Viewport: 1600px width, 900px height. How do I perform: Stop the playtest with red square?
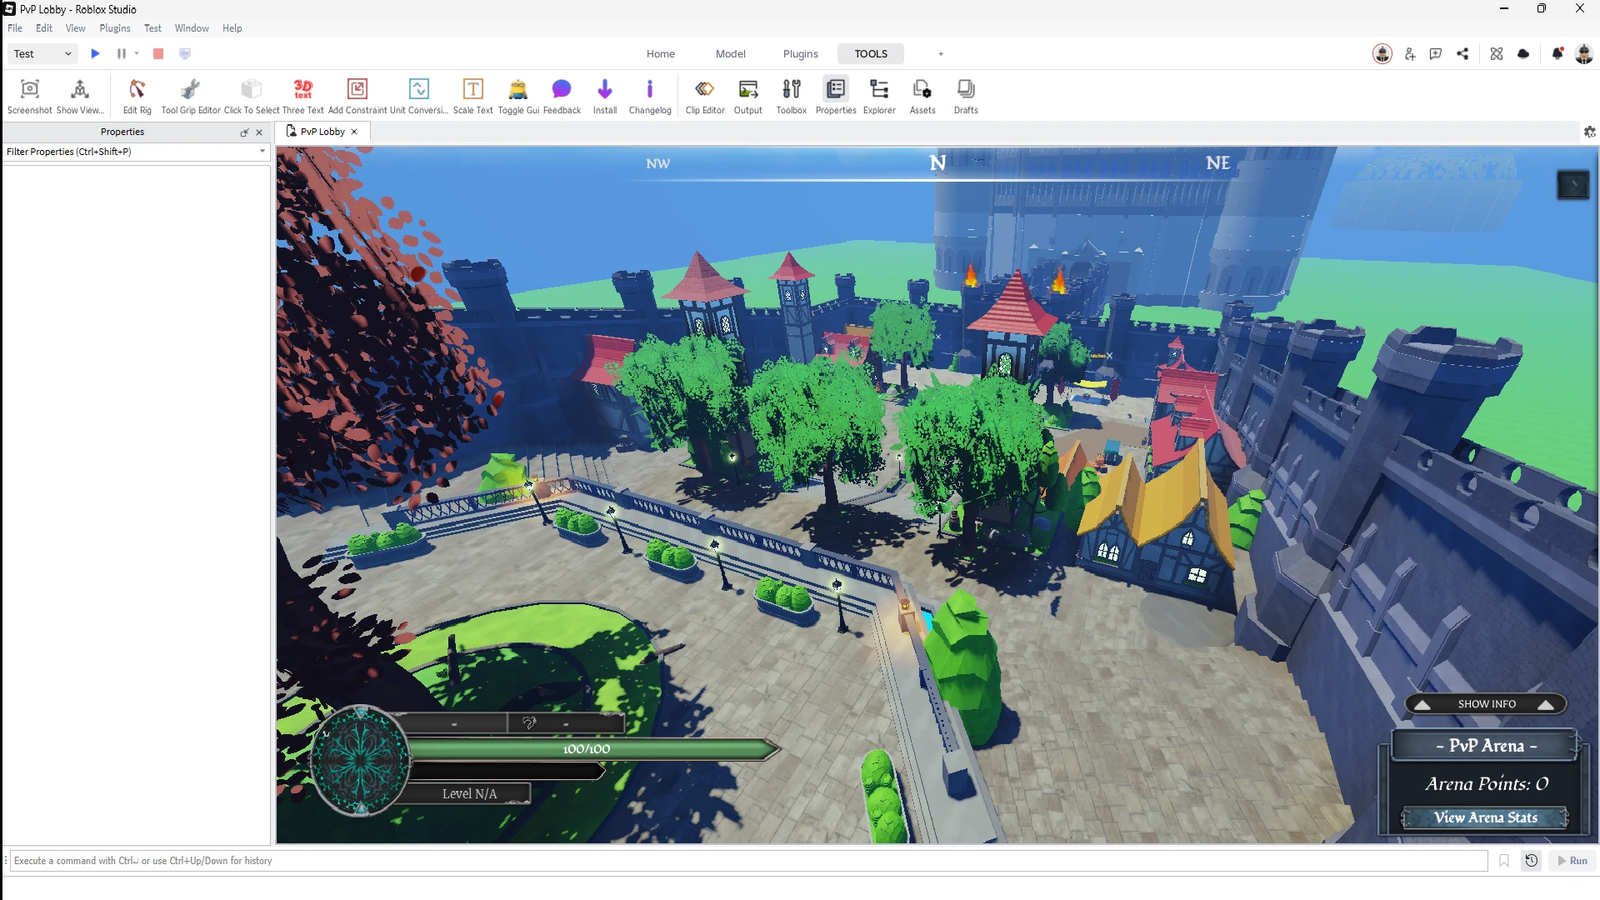pyautogui.click(x=158, y=54)
